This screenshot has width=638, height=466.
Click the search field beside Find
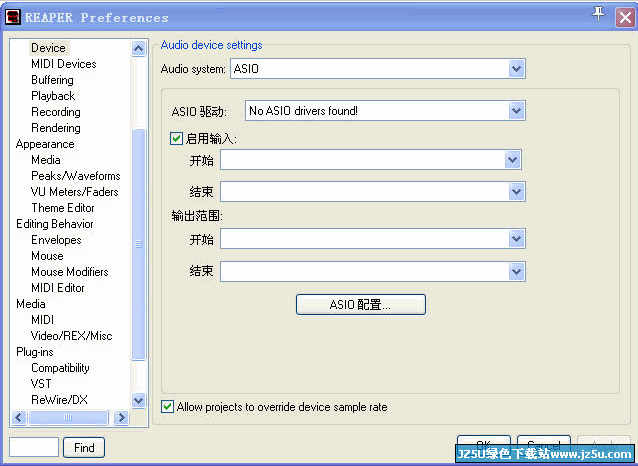pos(34,448)
